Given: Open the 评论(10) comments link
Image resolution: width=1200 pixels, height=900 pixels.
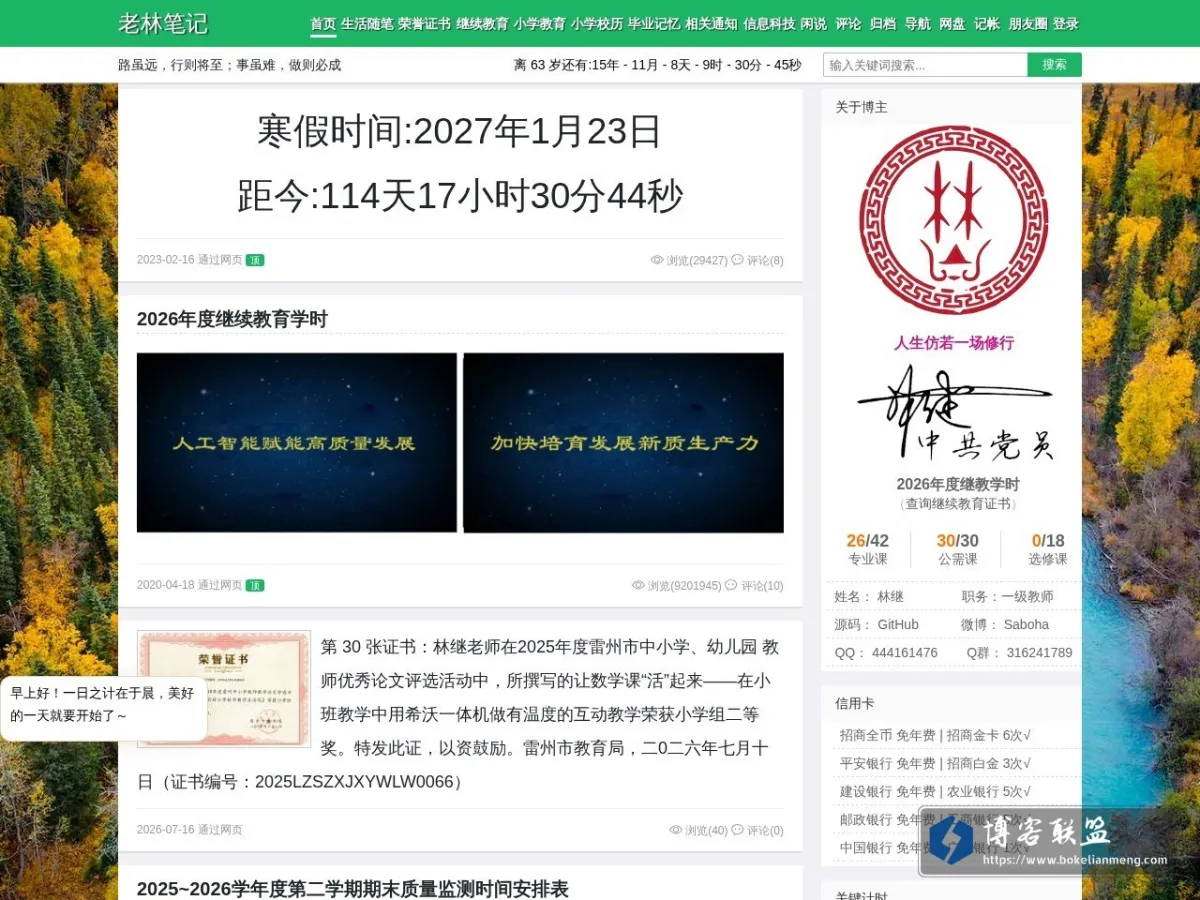Looking at the screenshot, I should point(762,586).
